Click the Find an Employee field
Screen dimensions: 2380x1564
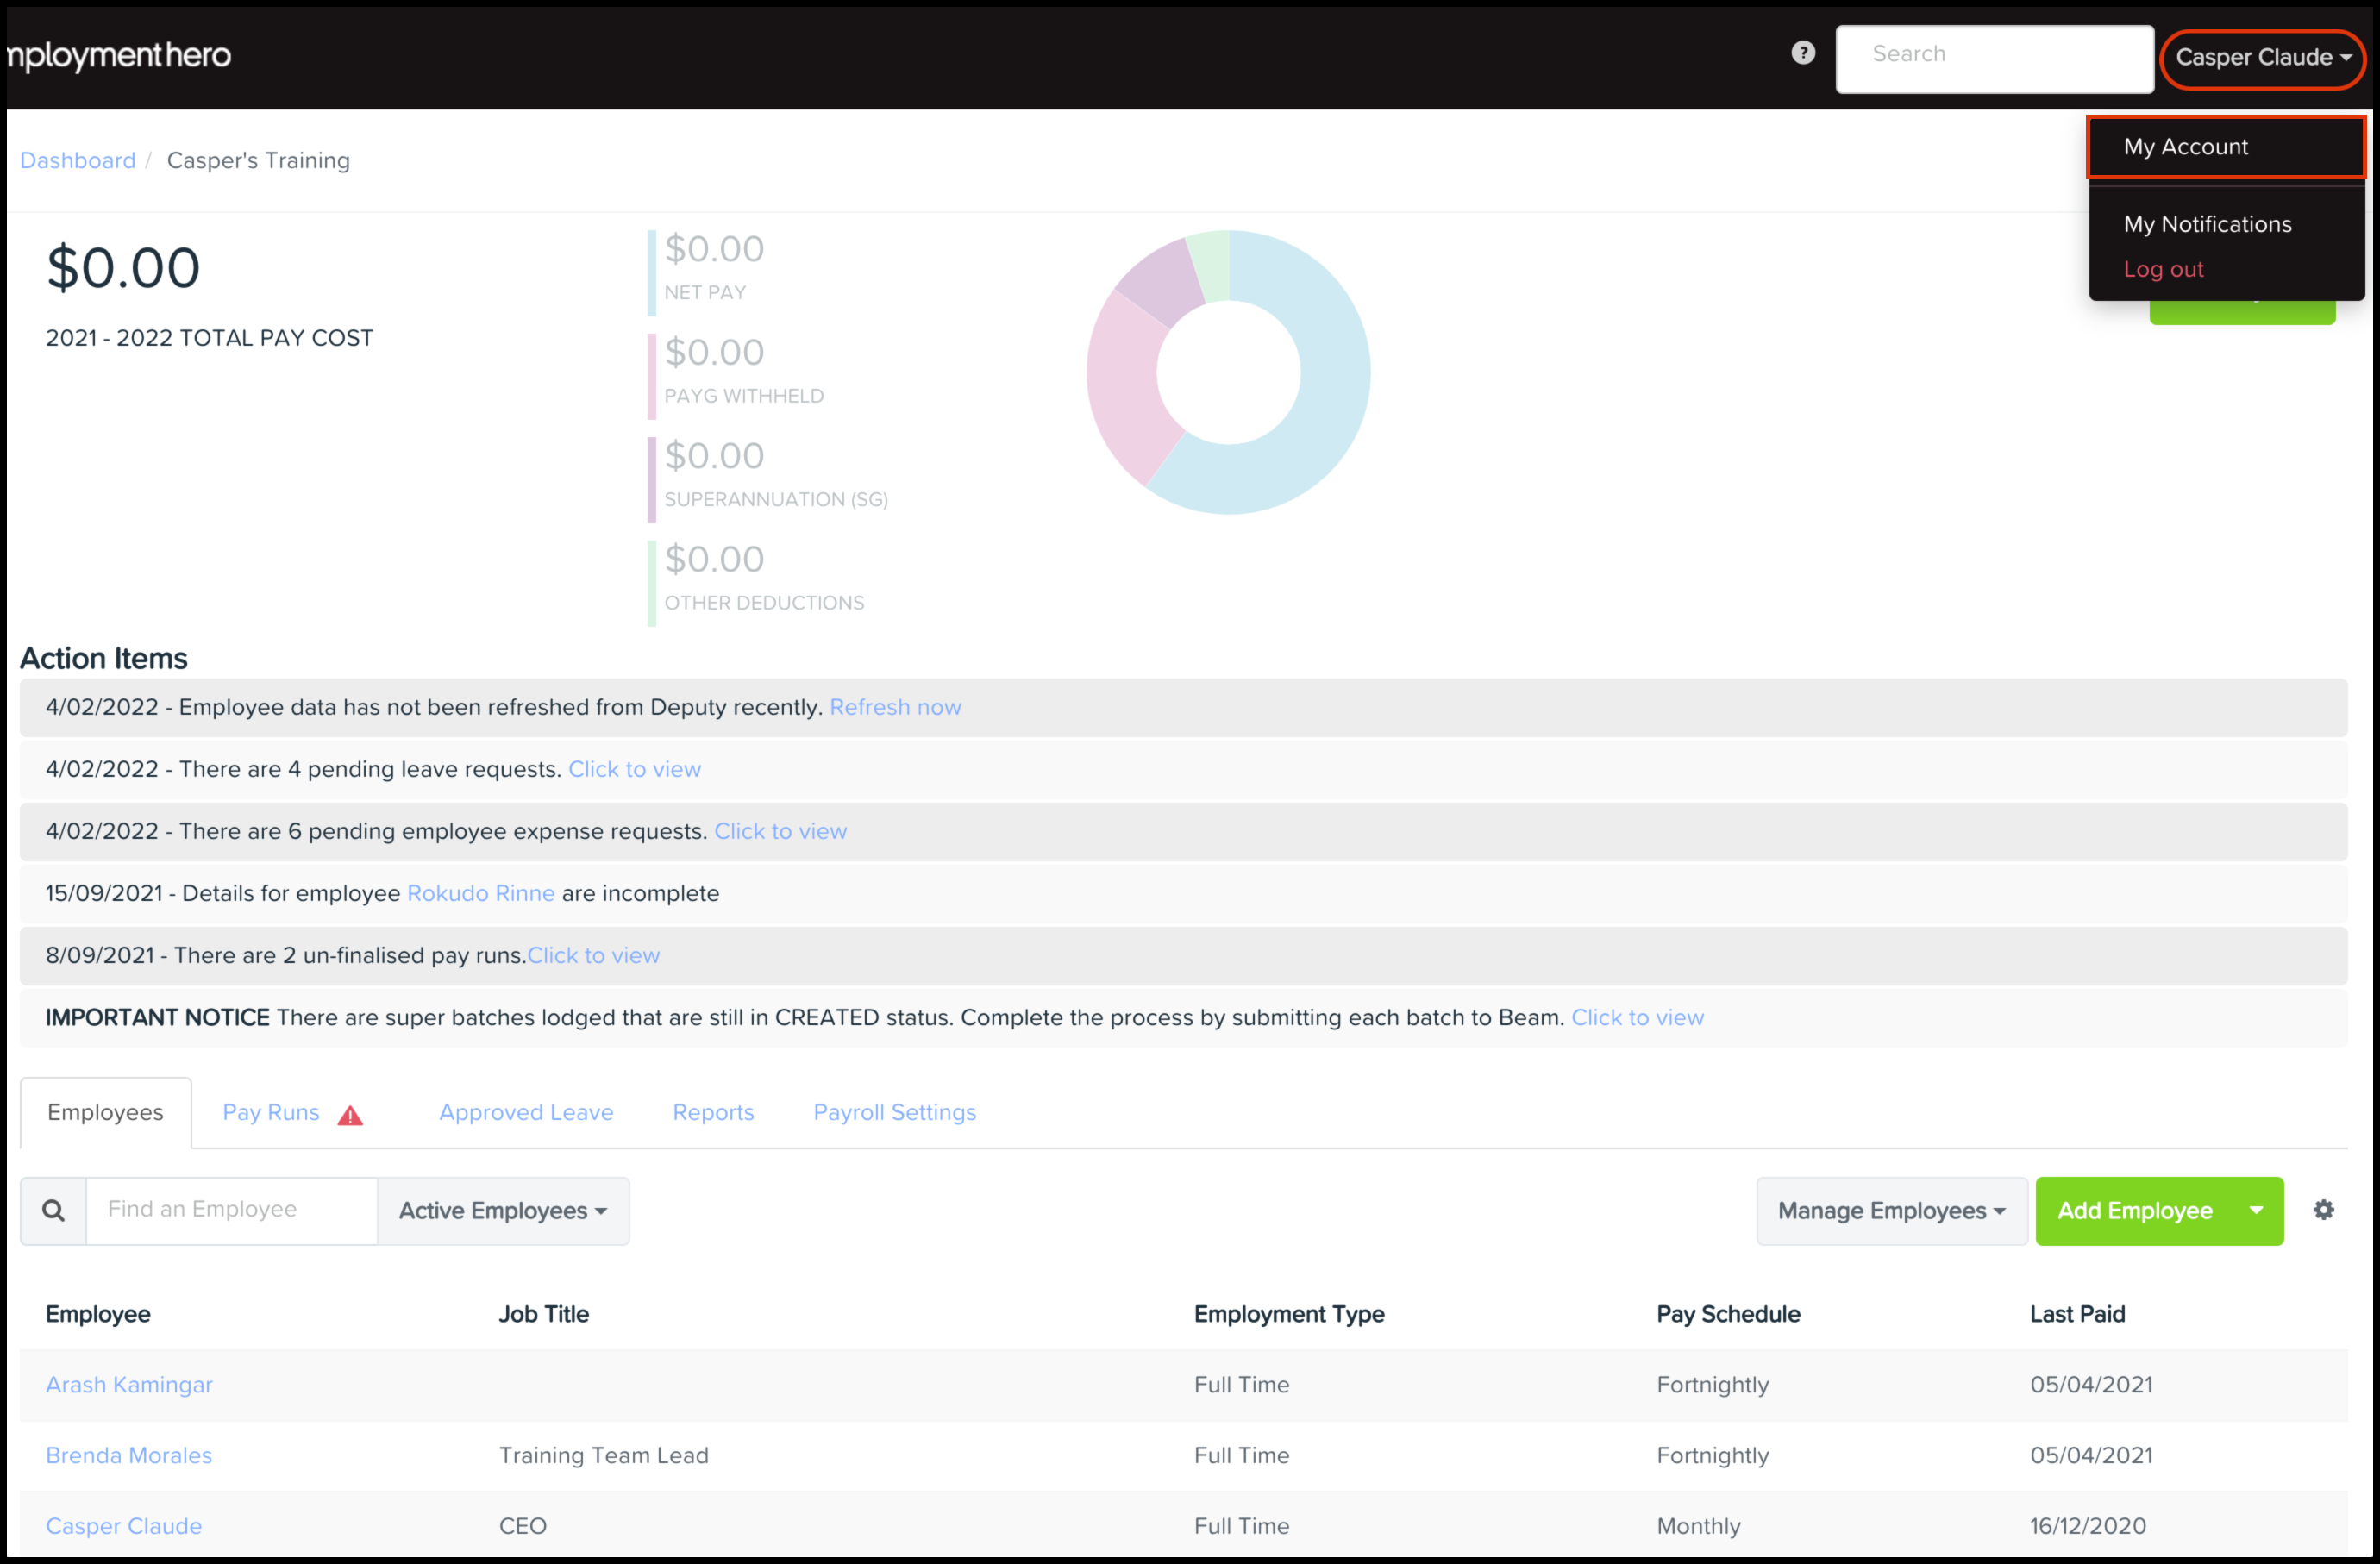pos(232,1210)
